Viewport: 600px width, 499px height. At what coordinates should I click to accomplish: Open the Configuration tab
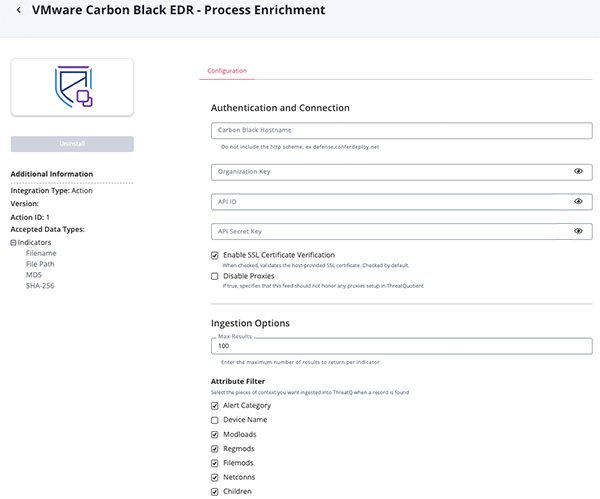coord(227,71)
